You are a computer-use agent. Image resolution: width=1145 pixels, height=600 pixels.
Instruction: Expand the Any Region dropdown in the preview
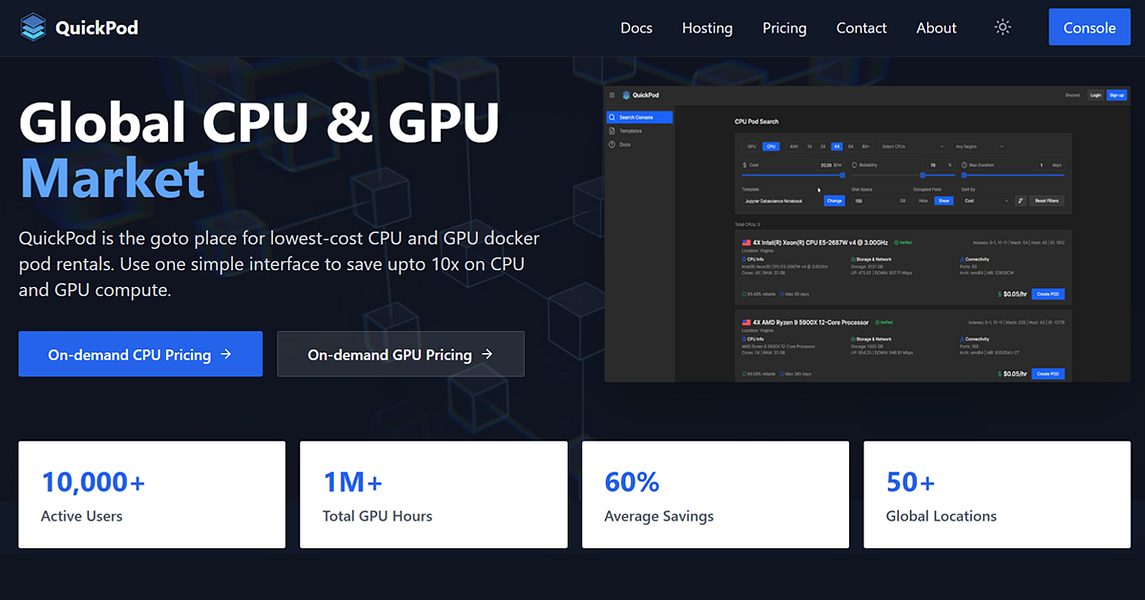[x=980, y=147]
